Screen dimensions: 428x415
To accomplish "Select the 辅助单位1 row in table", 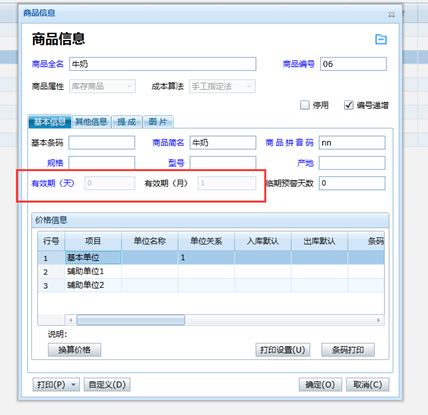I will coord(211,272).
